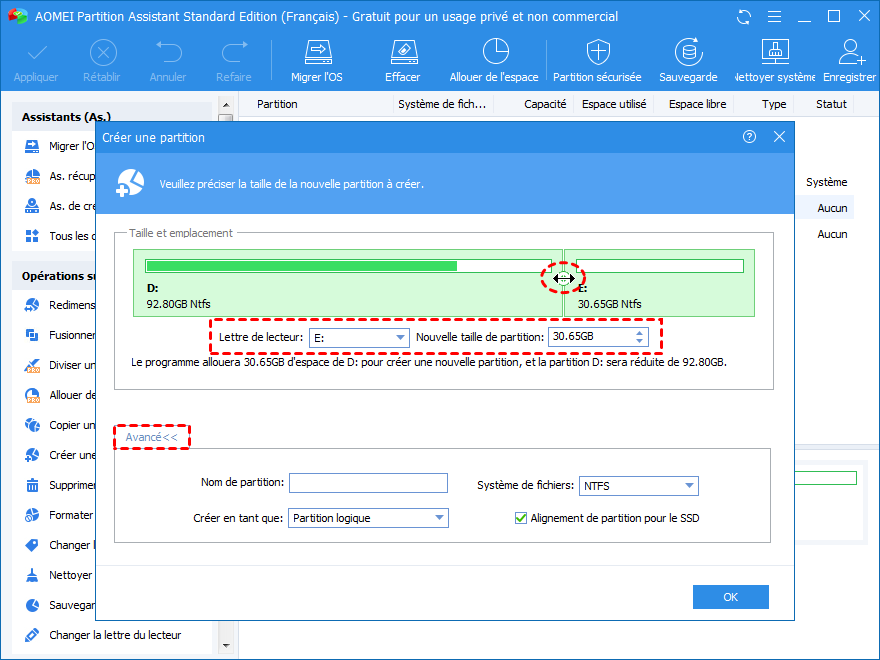The height and width of the screenshot is (660, 880).
Task: Open dialog help question mark icon
Action: [x=749, y=136]
